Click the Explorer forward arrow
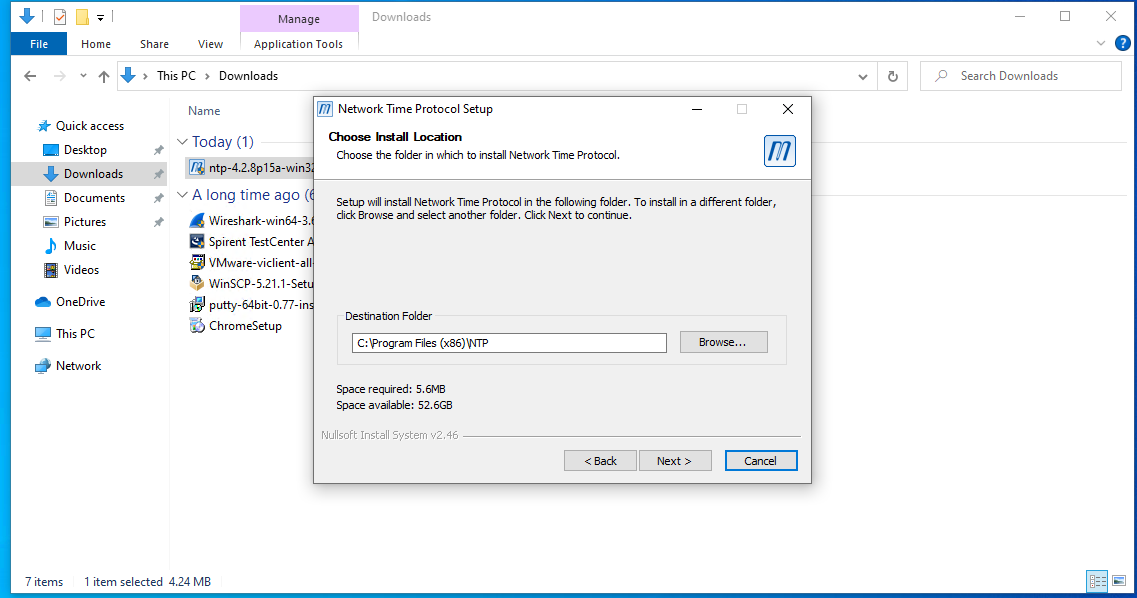 (60, 76)
